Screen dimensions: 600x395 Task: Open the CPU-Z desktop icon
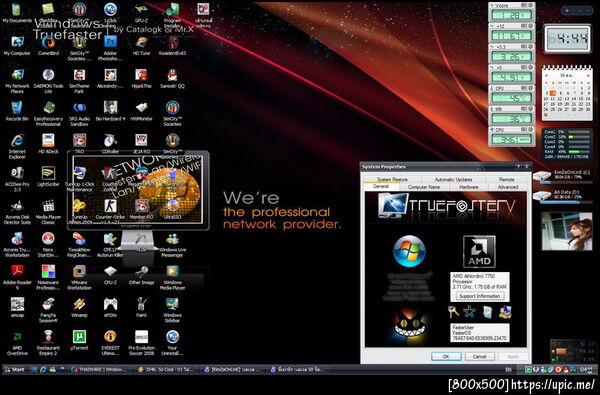click(x=110, y=275)
